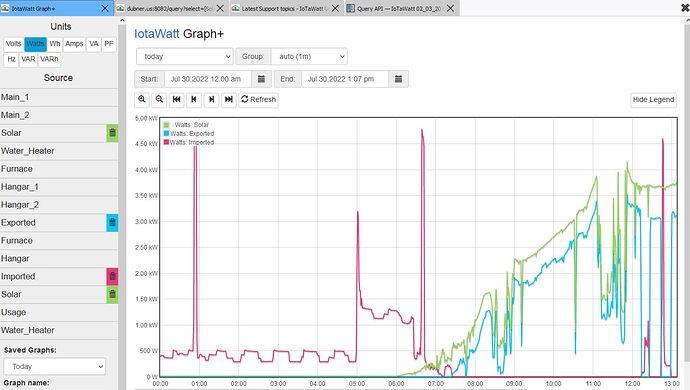The width and height of the screenshot is (690, 390).
Task: Jump to latest data fast-forward icon
Action: (229, 99)
